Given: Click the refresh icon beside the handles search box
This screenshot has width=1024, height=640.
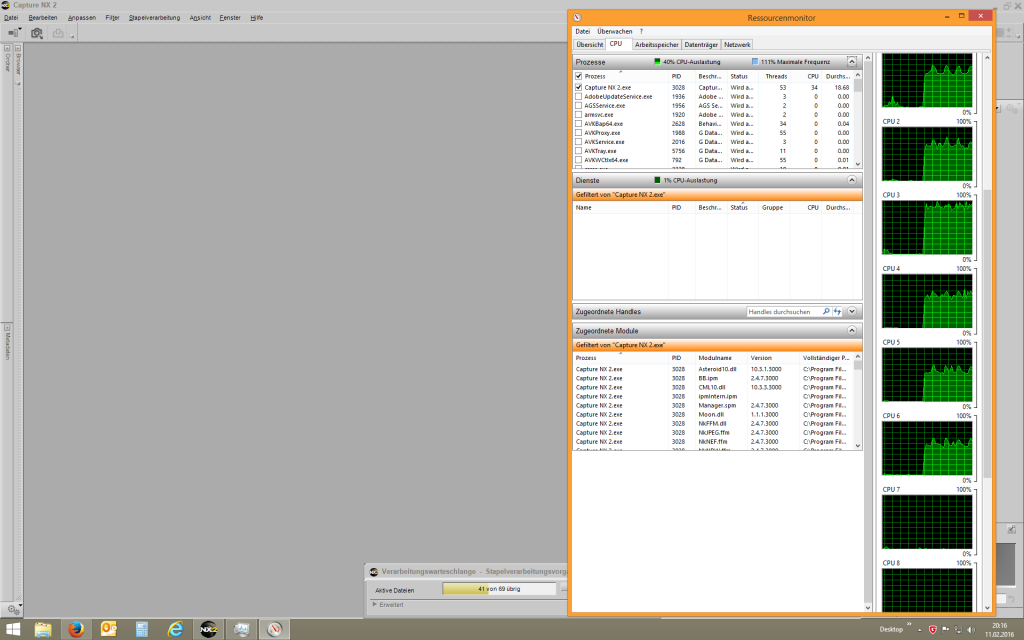Looking at the screenshot, I should pos(837,312).
